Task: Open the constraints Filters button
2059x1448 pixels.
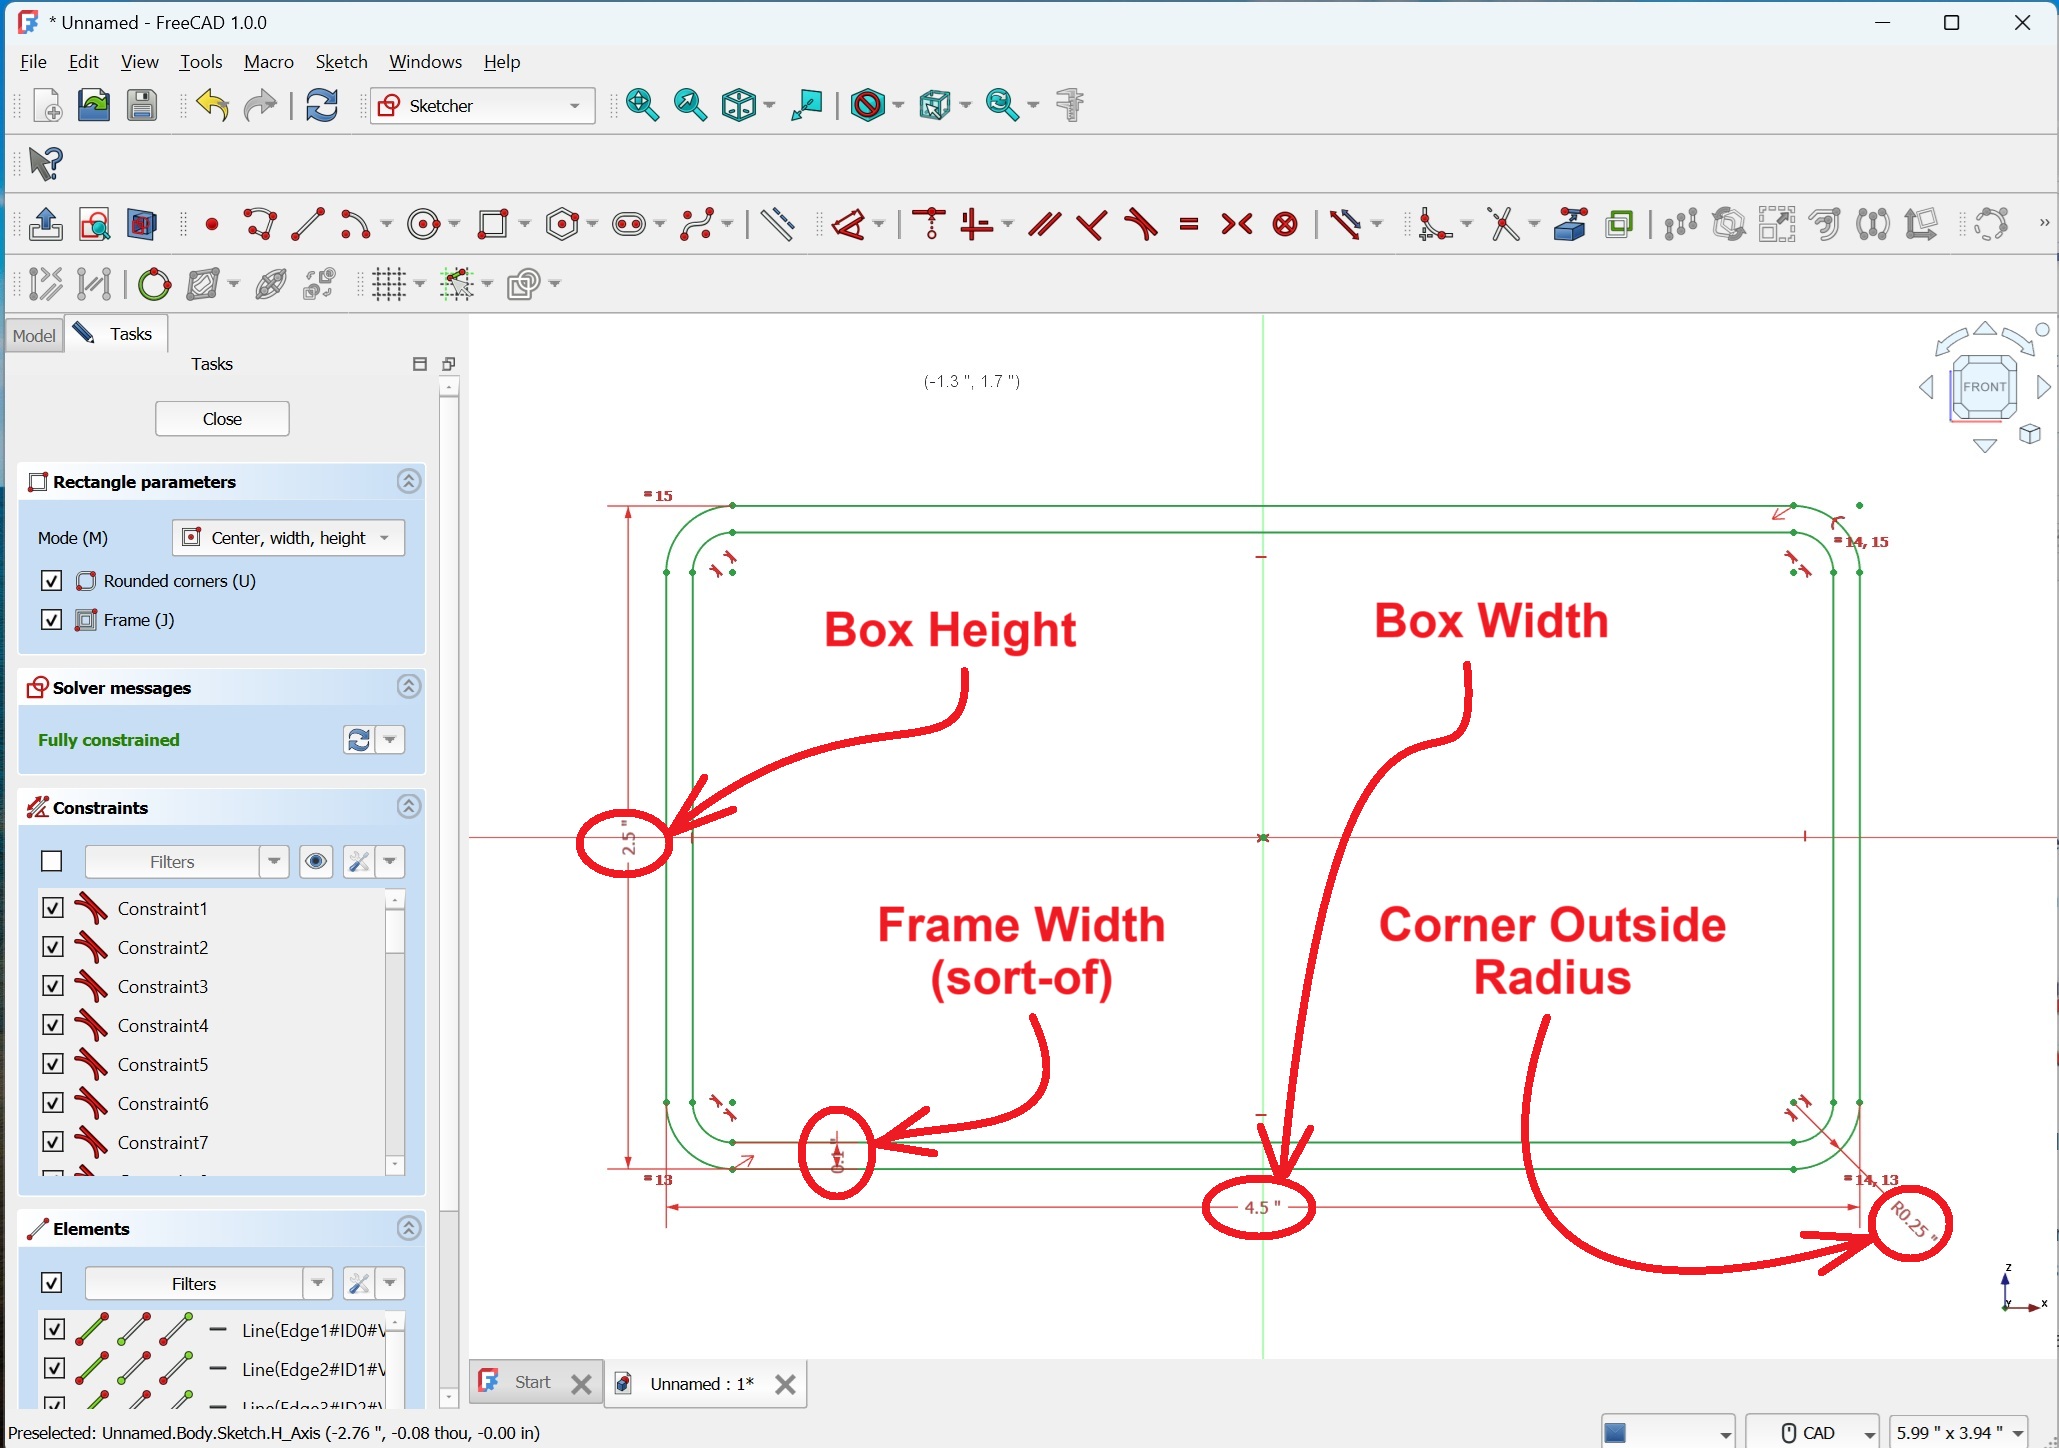Action: [x=172, y=862]
